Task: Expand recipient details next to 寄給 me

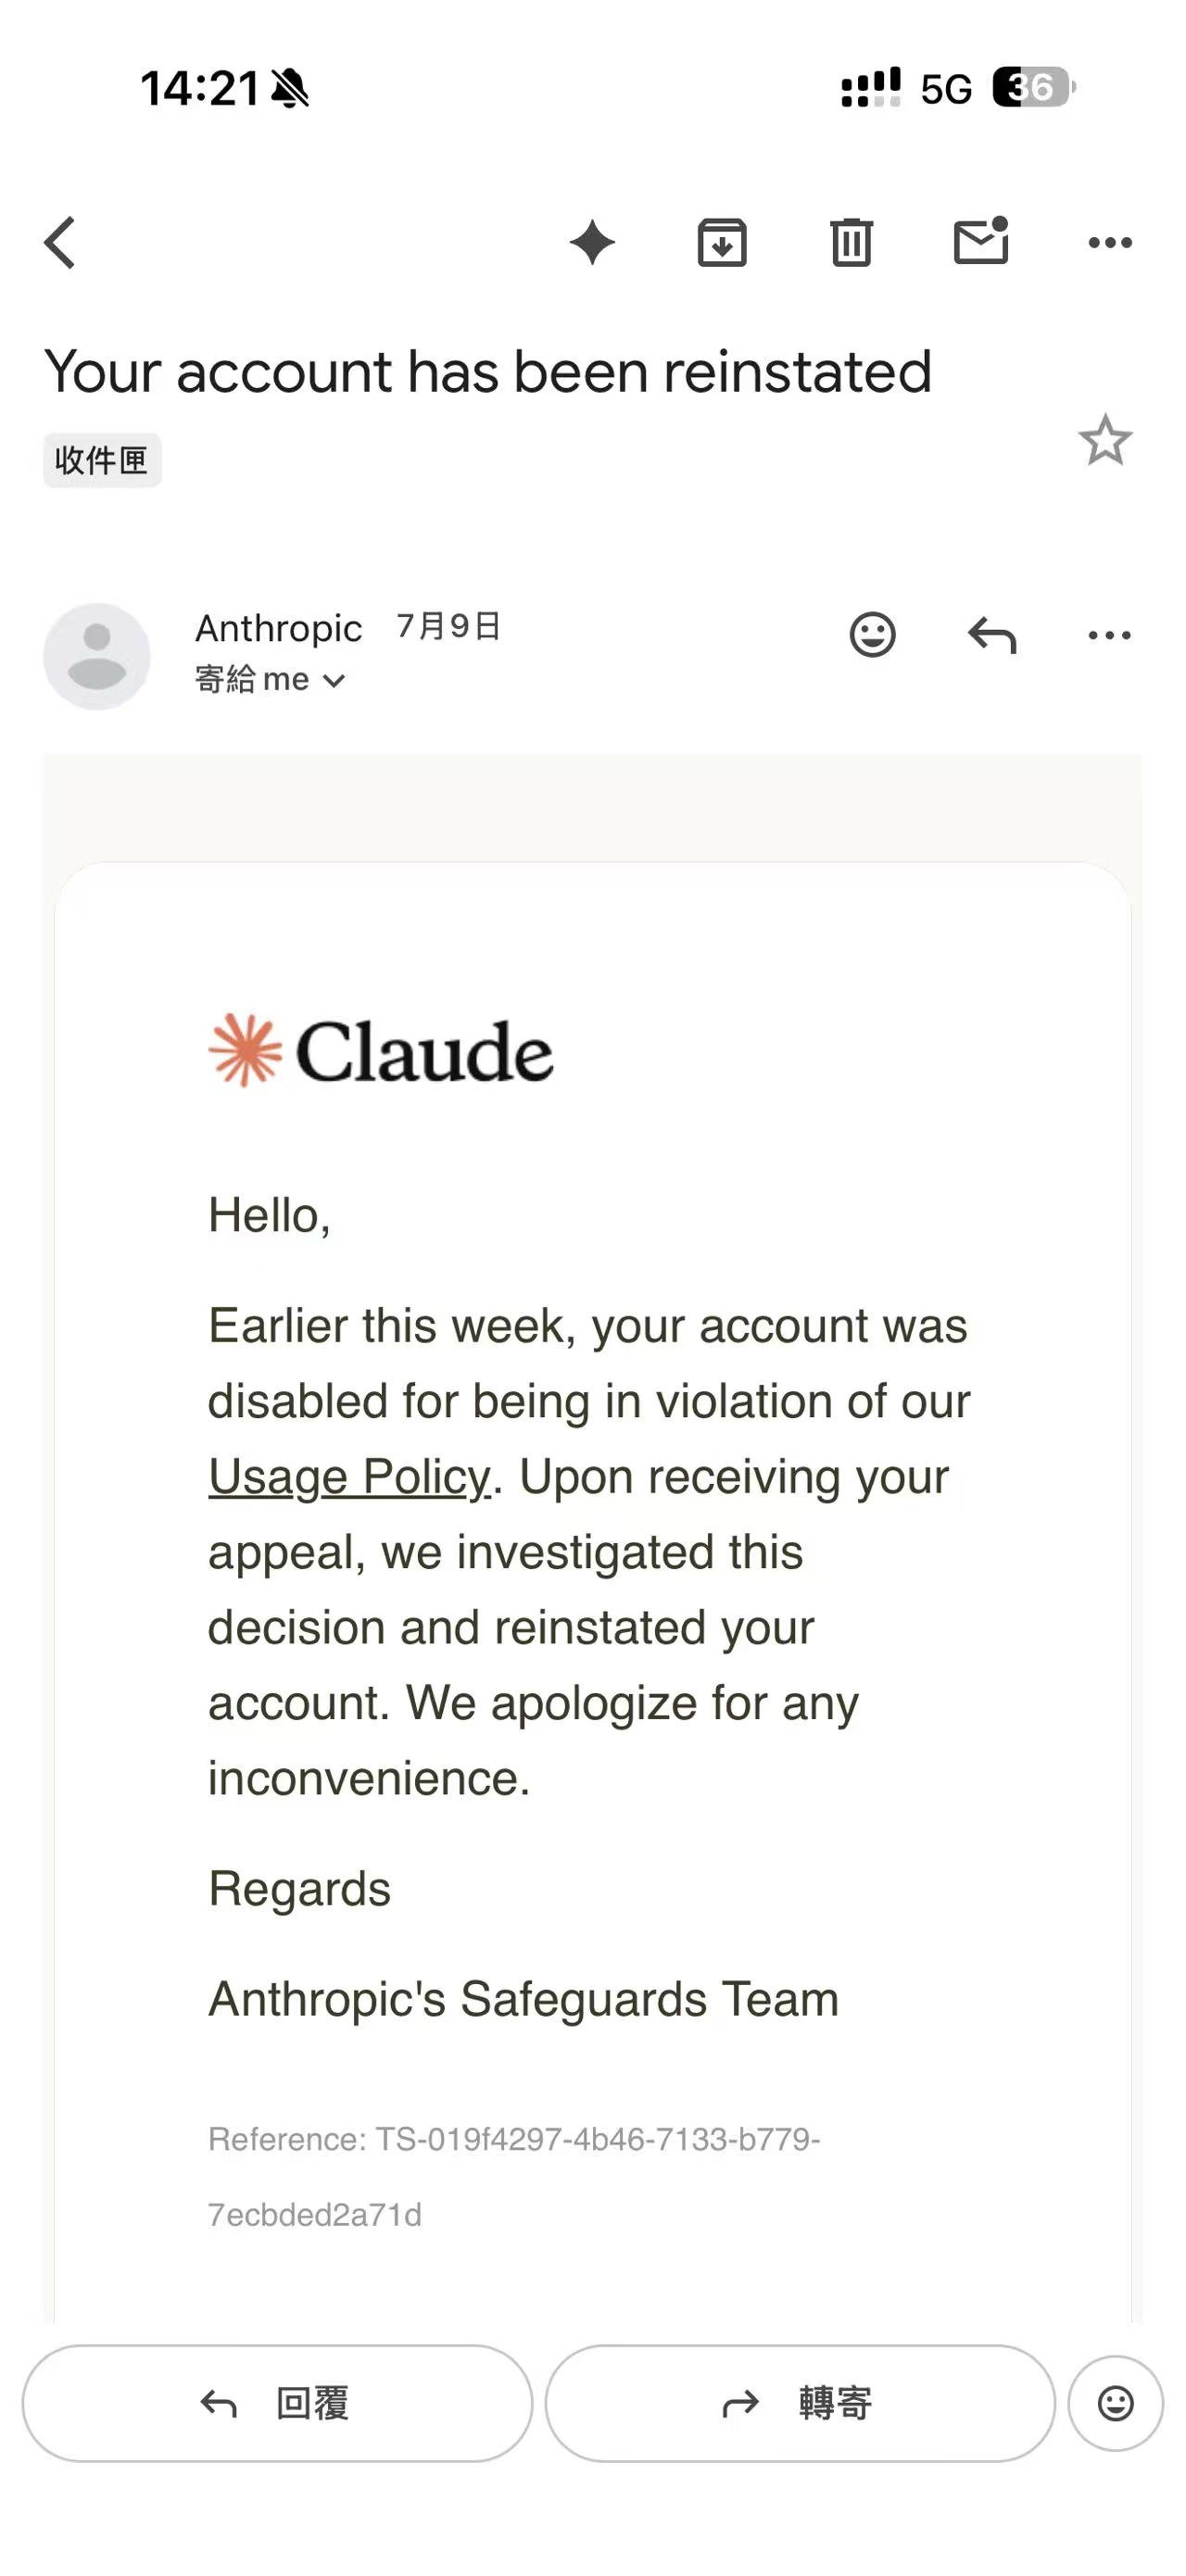Action: pos(334,681)
